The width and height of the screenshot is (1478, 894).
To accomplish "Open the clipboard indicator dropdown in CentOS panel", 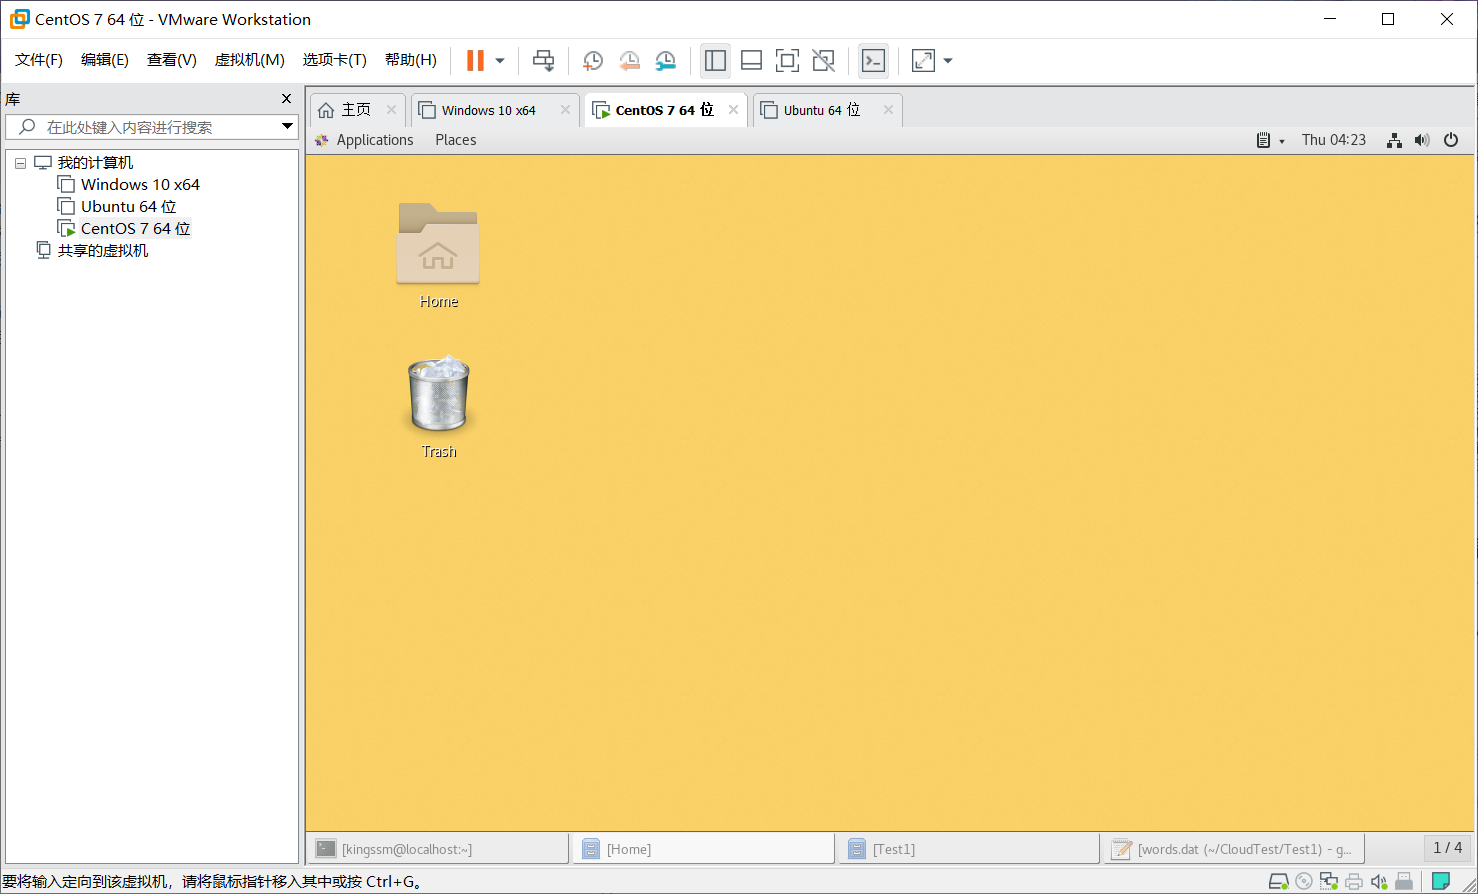I will click(x=1270, y=140).
